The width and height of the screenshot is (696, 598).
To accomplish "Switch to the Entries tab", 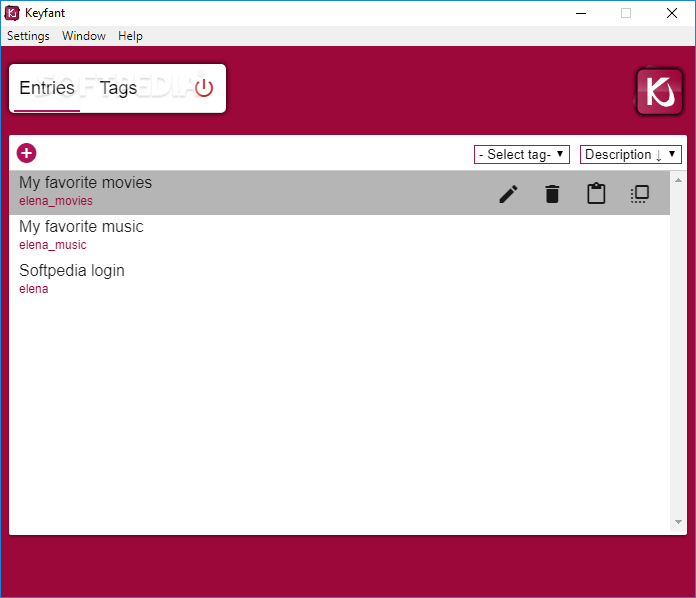I will (x=47, y=88).
